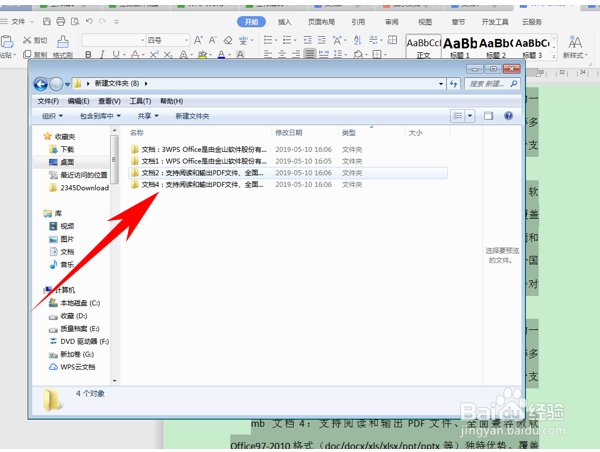Click the clear formatting eraser icon
Viewport: 600px width, 452px height.
[228, 40]
